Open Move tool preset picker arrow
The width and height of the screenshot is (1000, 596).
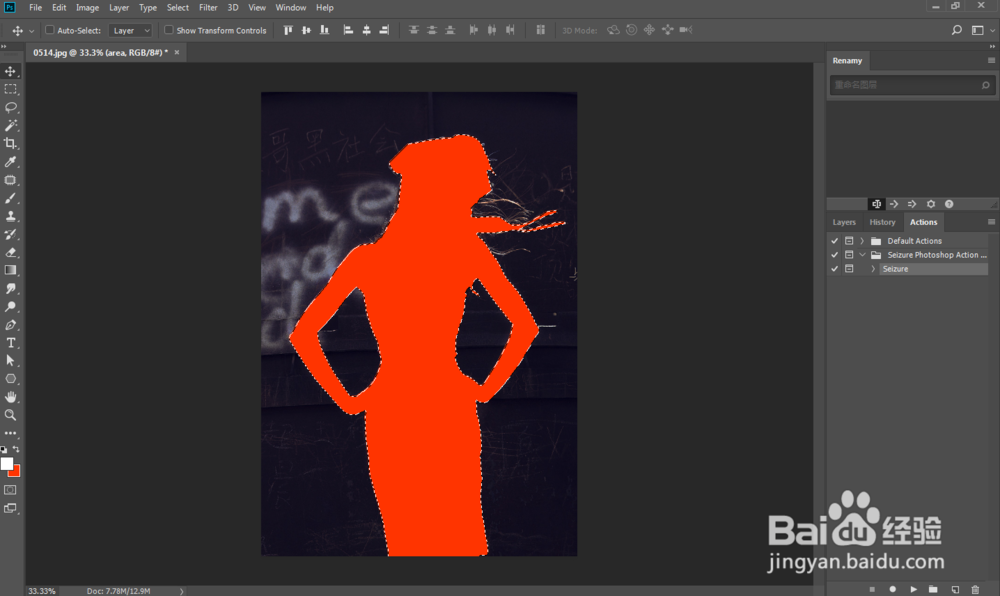[x=31, y=31]
